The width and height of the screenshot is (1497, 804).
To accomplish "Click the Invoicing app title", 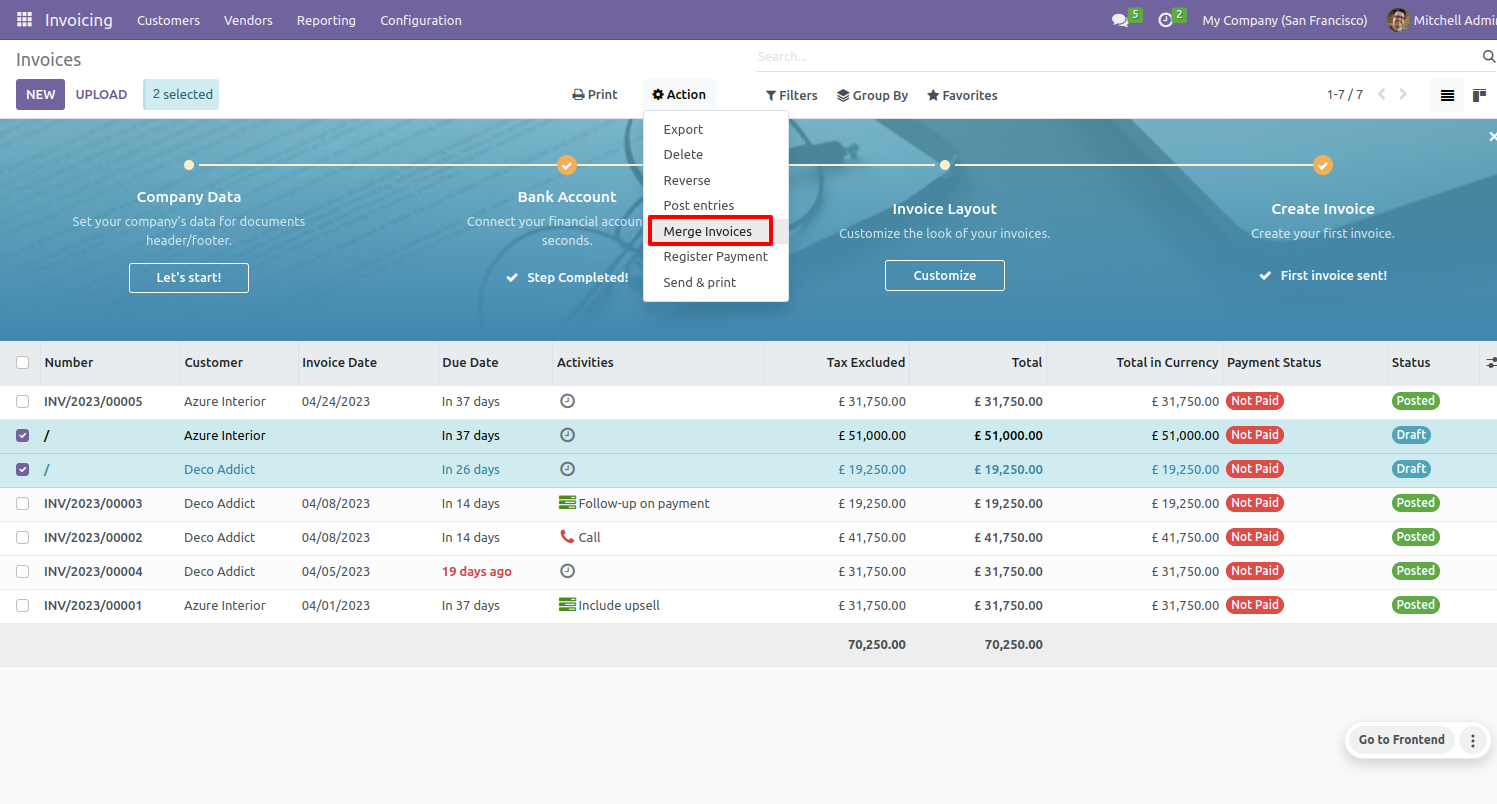I will tap(79, 20).
